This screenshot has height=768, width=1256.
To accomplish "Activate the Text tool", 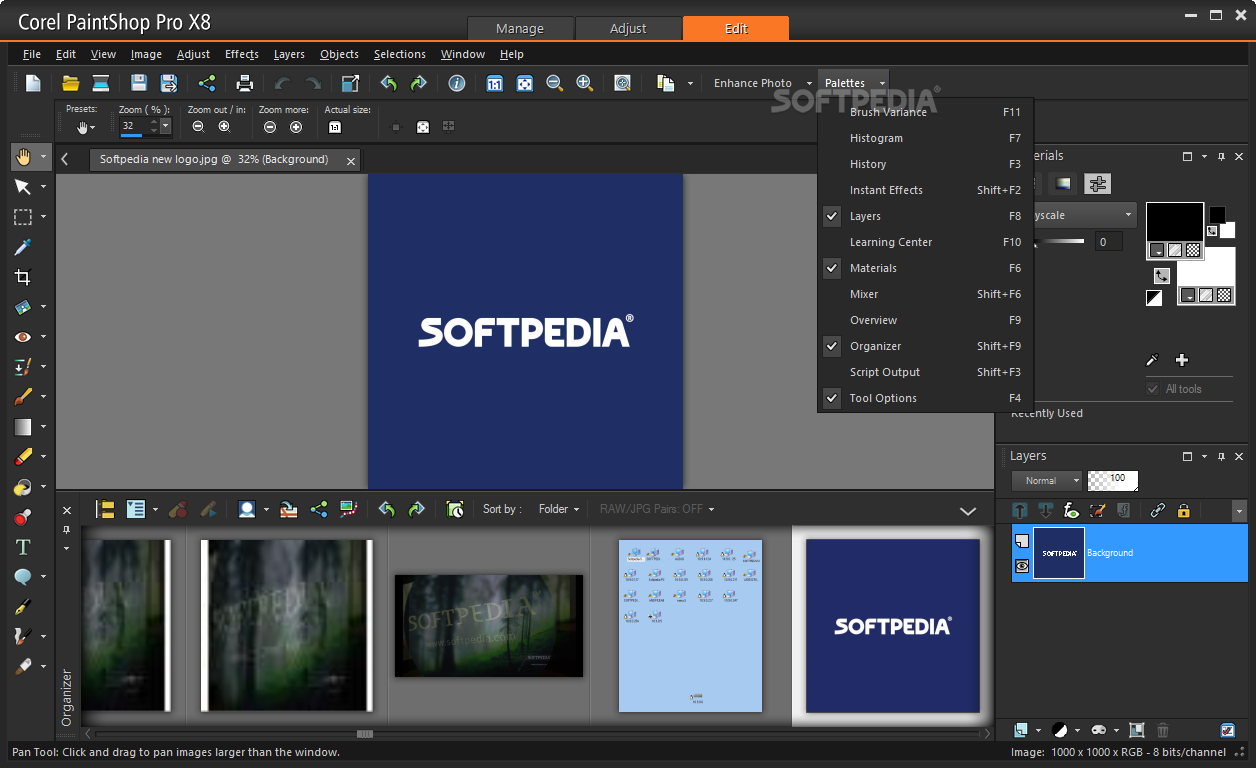I will [x=22, y=547].
